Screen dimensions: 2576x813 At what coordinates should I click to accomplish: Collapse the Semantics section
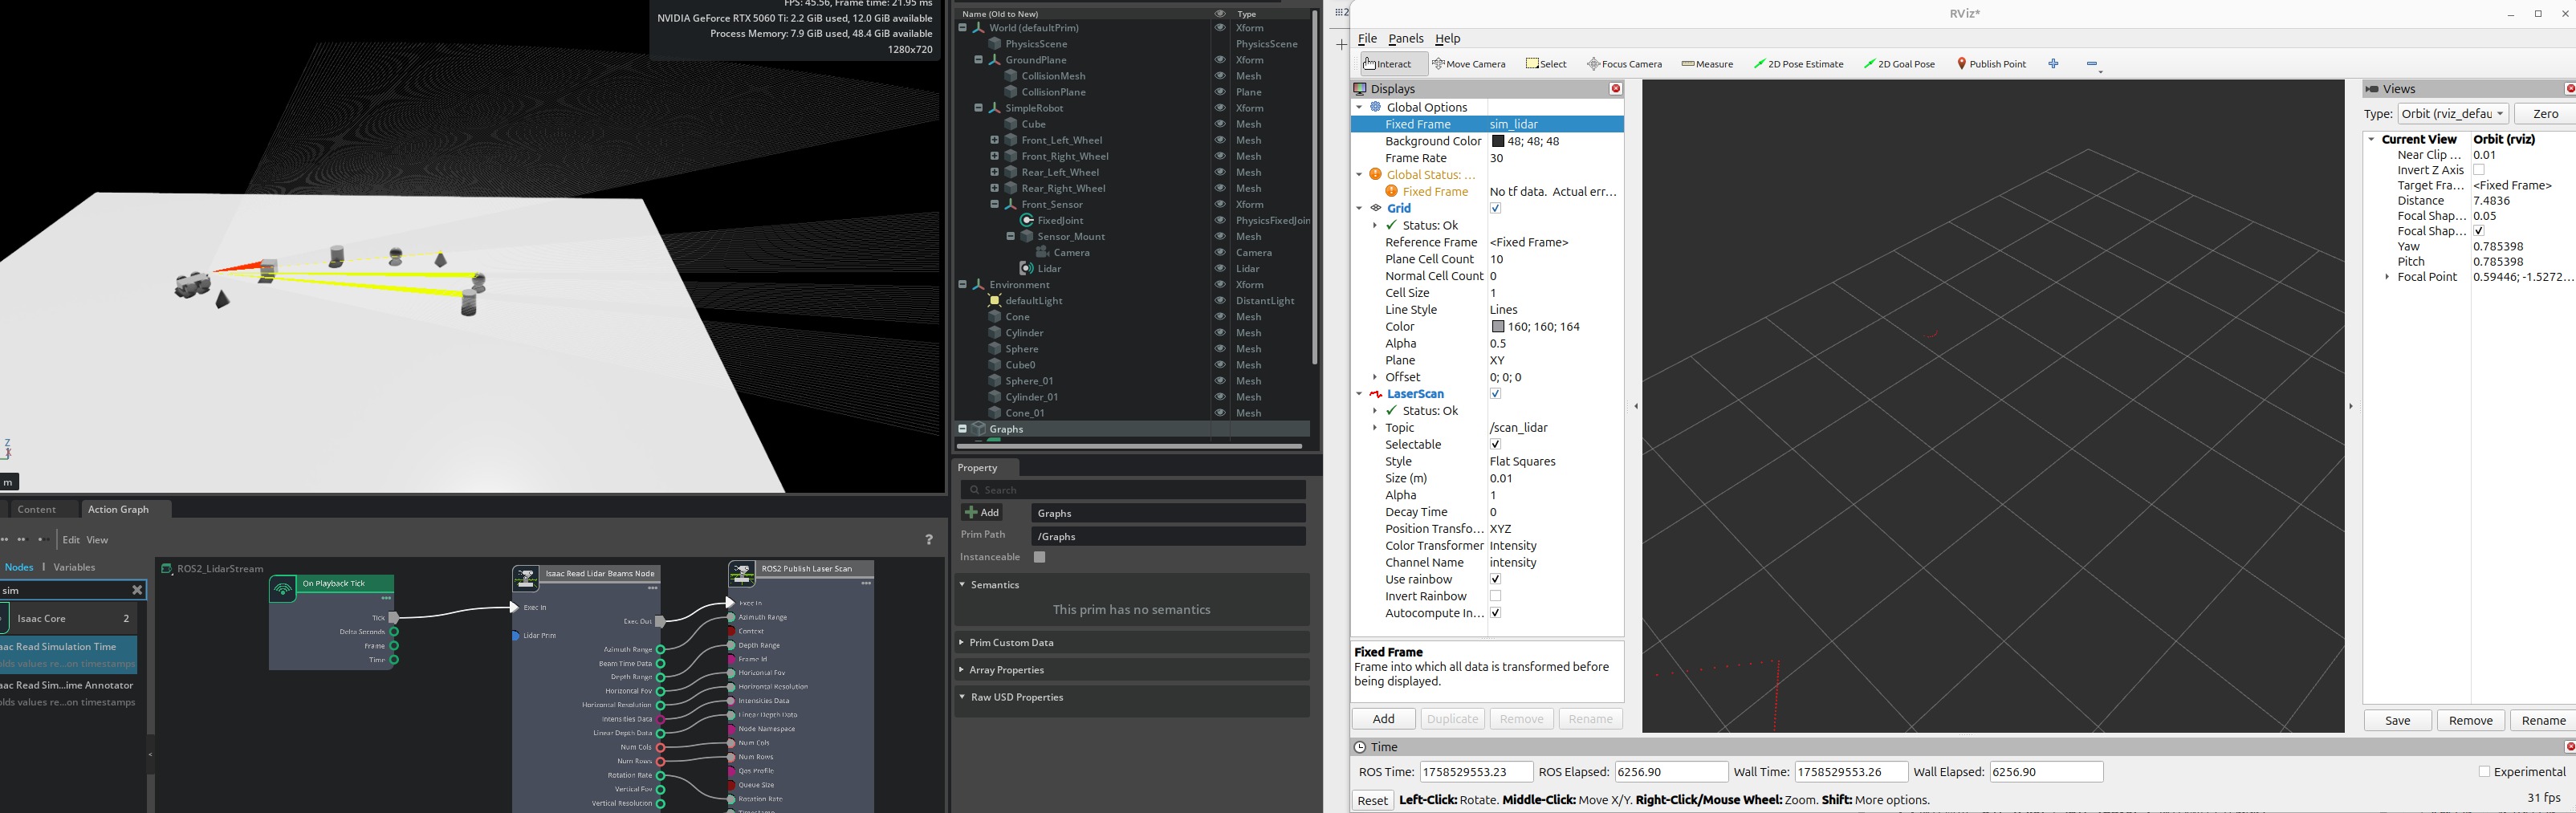[x=962, y=585]
